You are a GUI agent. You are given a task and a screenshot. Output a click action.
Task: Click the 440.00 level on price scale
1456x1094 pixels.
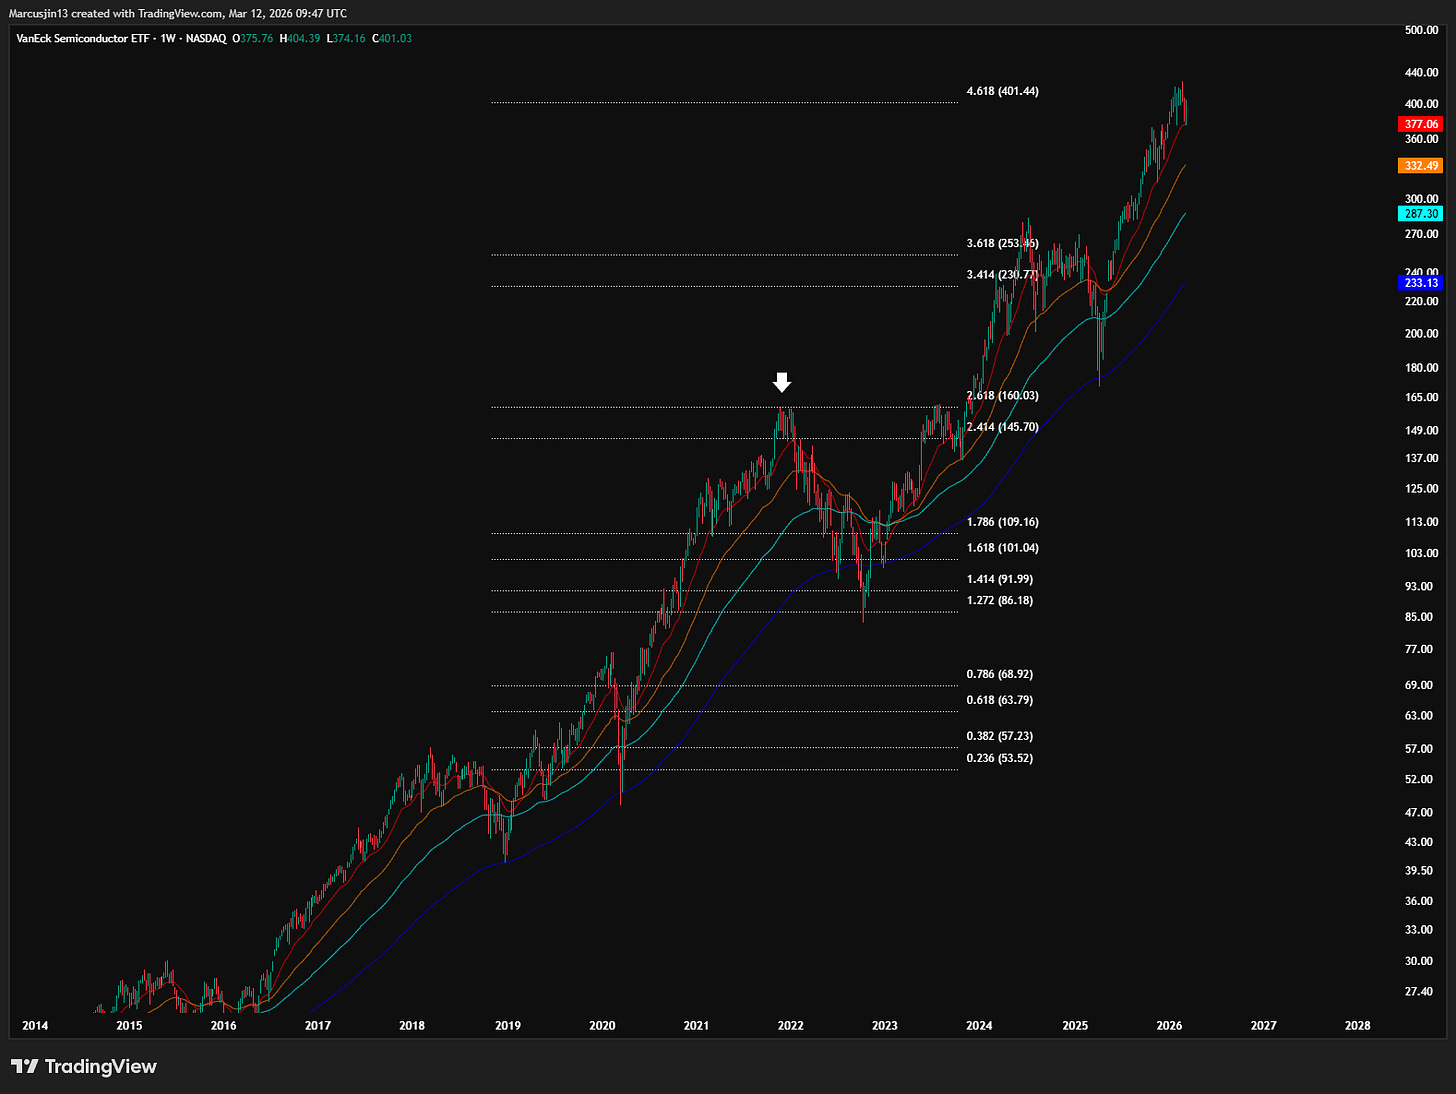click(x=1421, y=73)
